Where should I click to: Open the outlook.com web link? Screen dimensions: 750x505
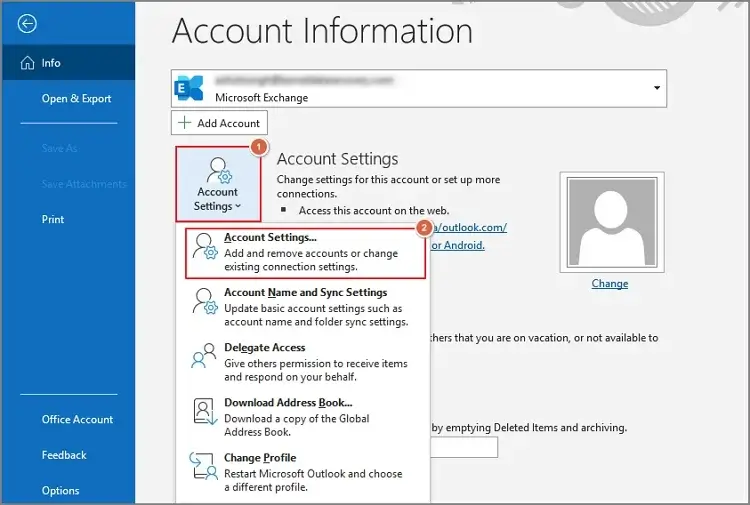tap(469, 228)
